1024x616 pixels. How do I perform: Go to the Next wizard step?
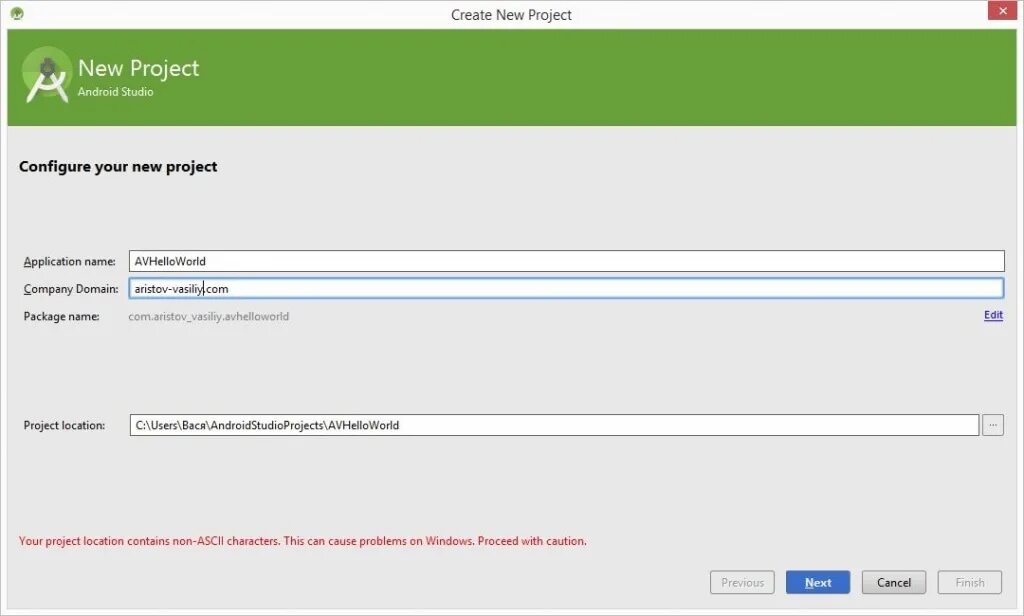coord(818,582)
